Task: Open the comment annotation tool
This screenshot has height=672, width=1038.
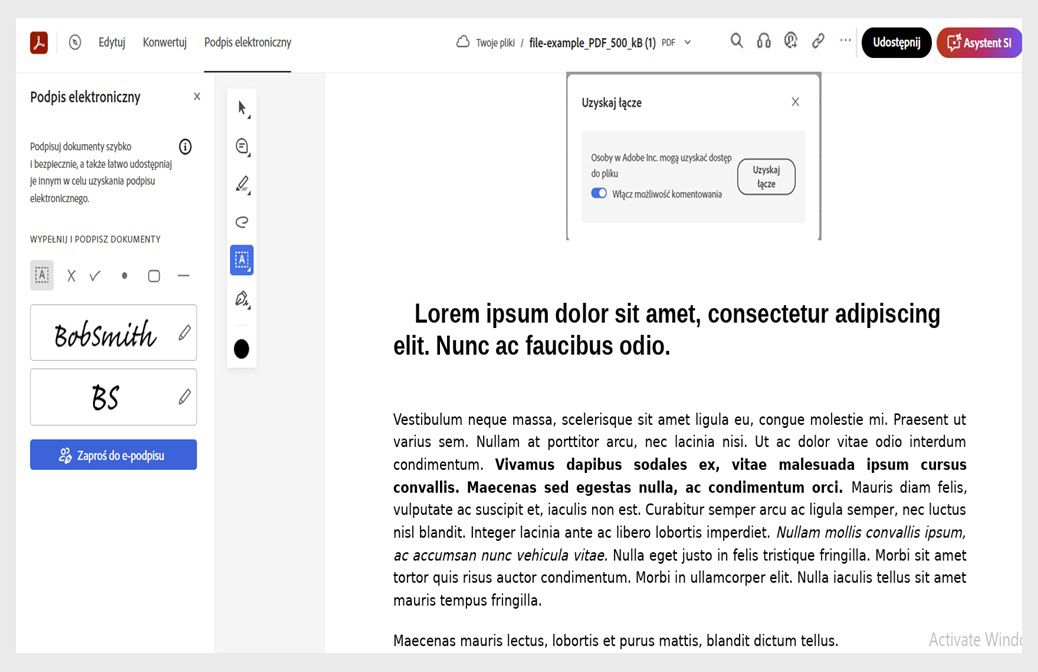Action: point(241,145)
